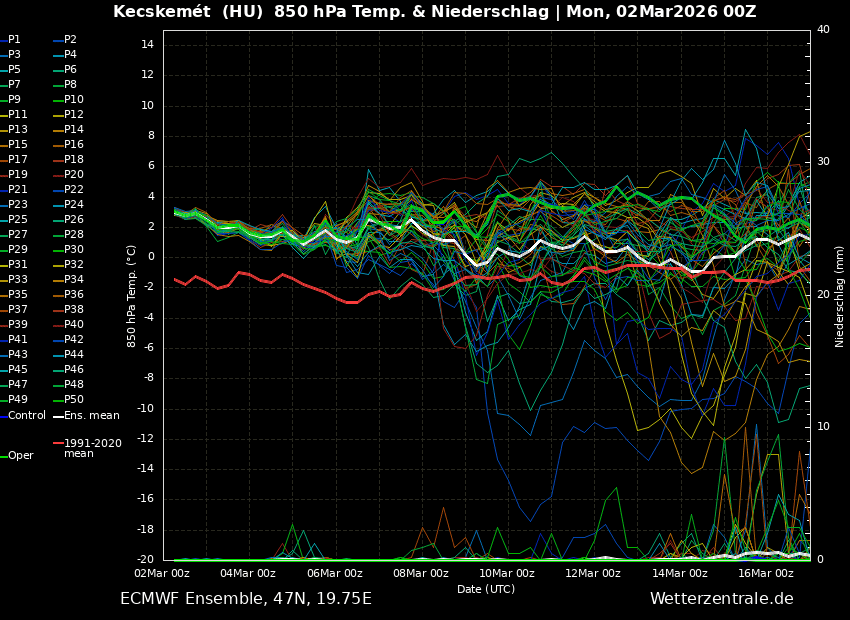Click the Wetterzentrale.de text in footer

(721, 598)
